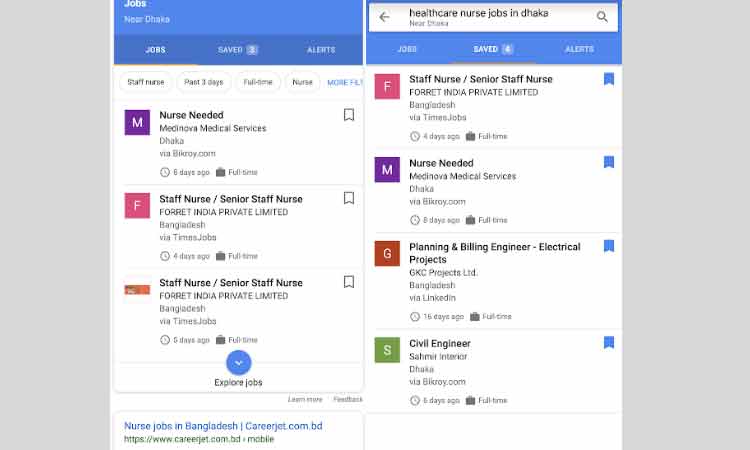Open Civil Engineer job title
This screenshot has width=750, height=450.
[x=440, y=344]
